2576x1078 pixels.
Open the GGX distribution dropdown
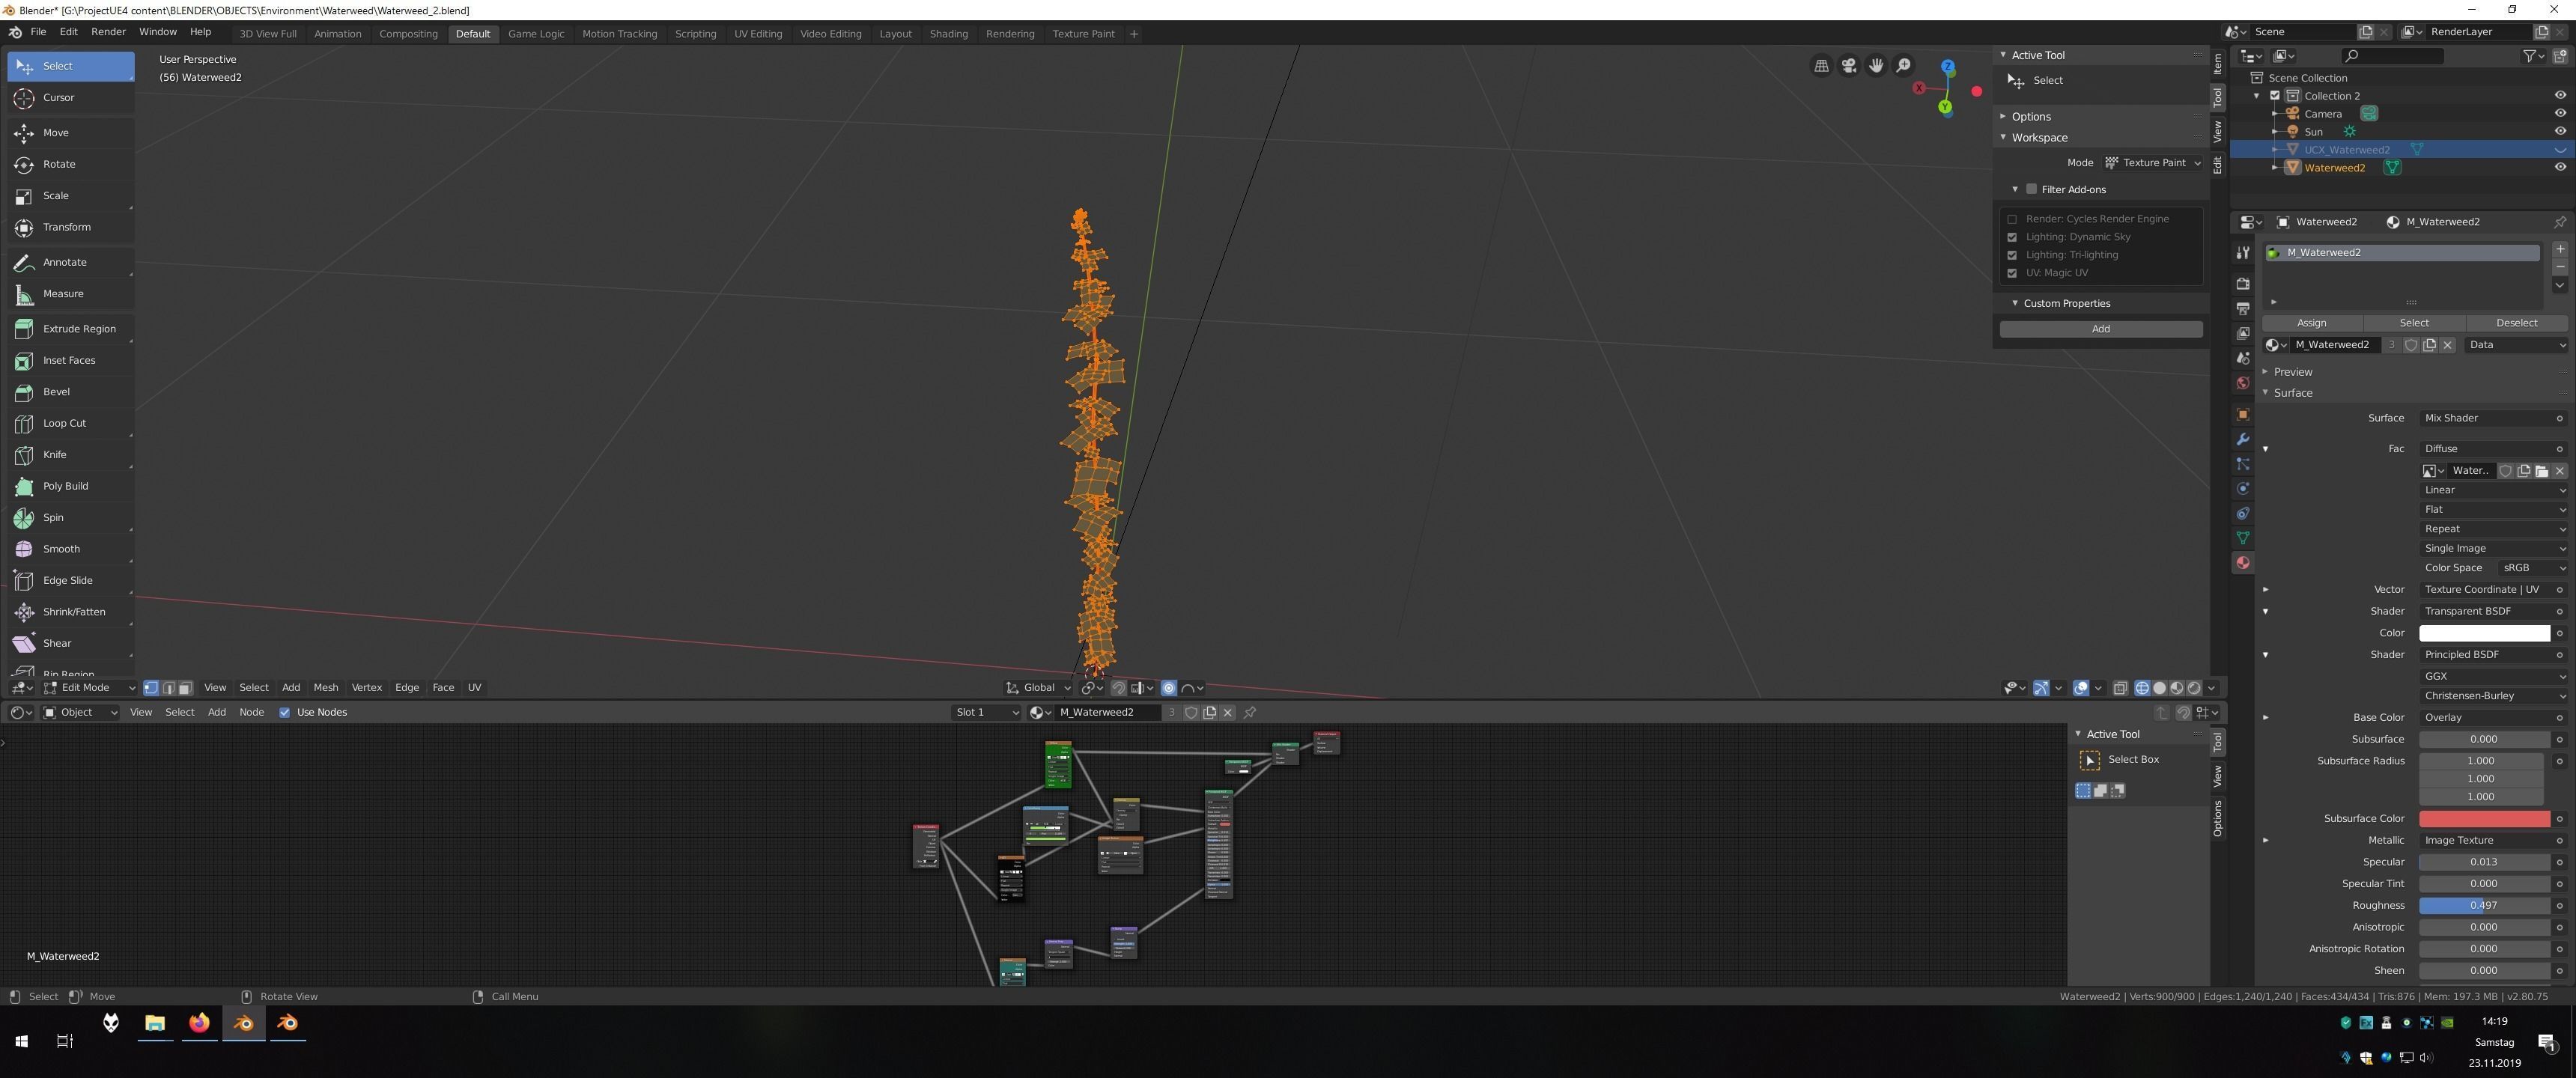[2493, 677]
